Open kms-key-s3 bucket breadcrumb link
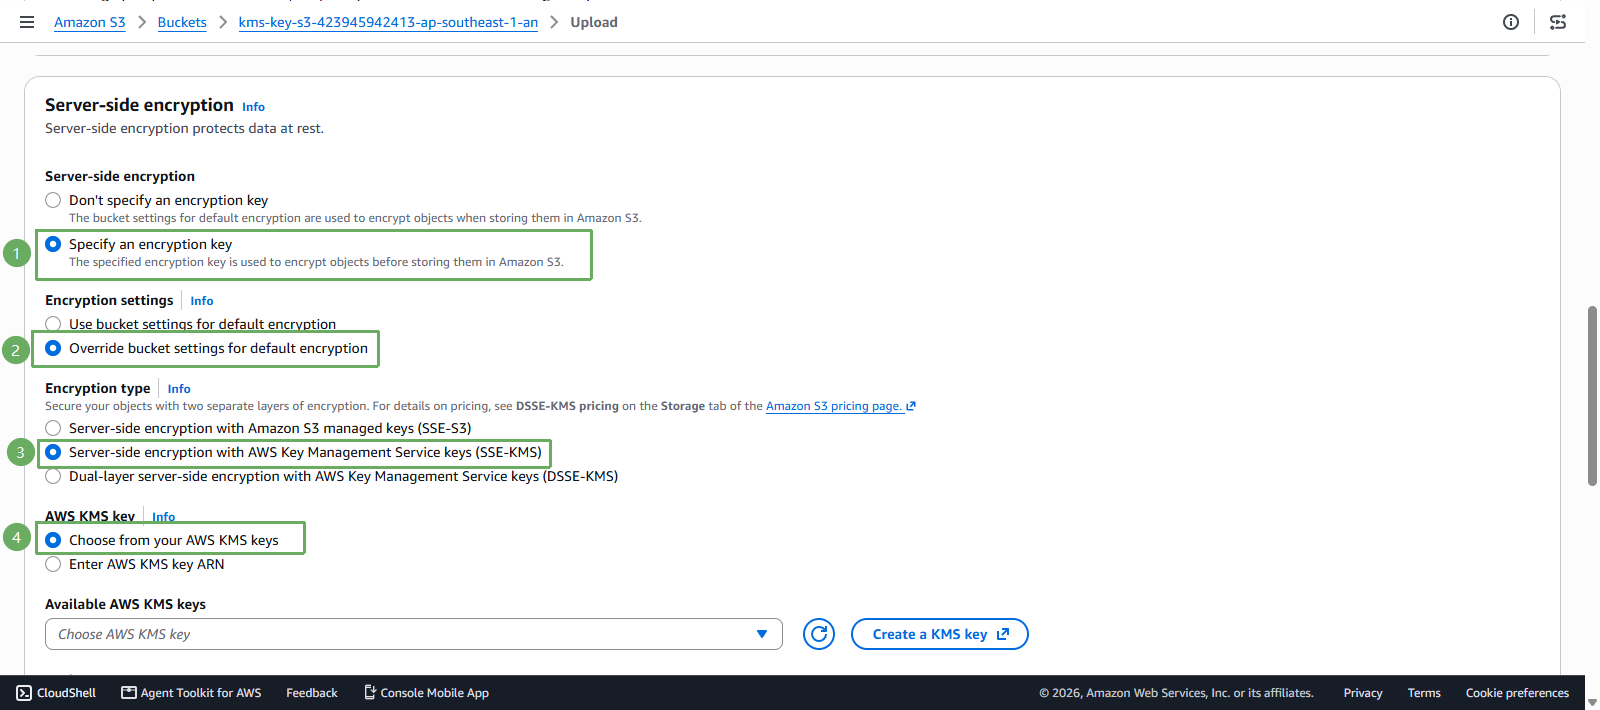The width and height of the screenshot is (1600, 710). tap(388, 22)
